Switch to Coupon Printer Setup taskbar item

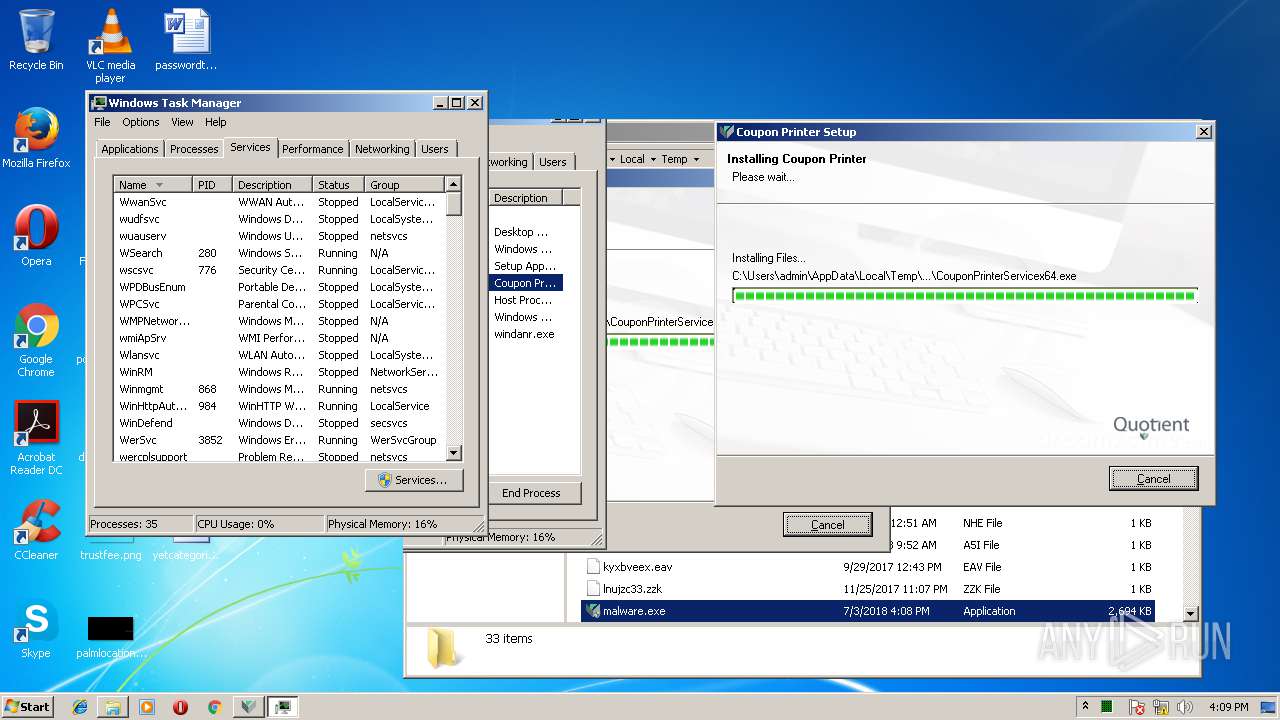[249, 706]
